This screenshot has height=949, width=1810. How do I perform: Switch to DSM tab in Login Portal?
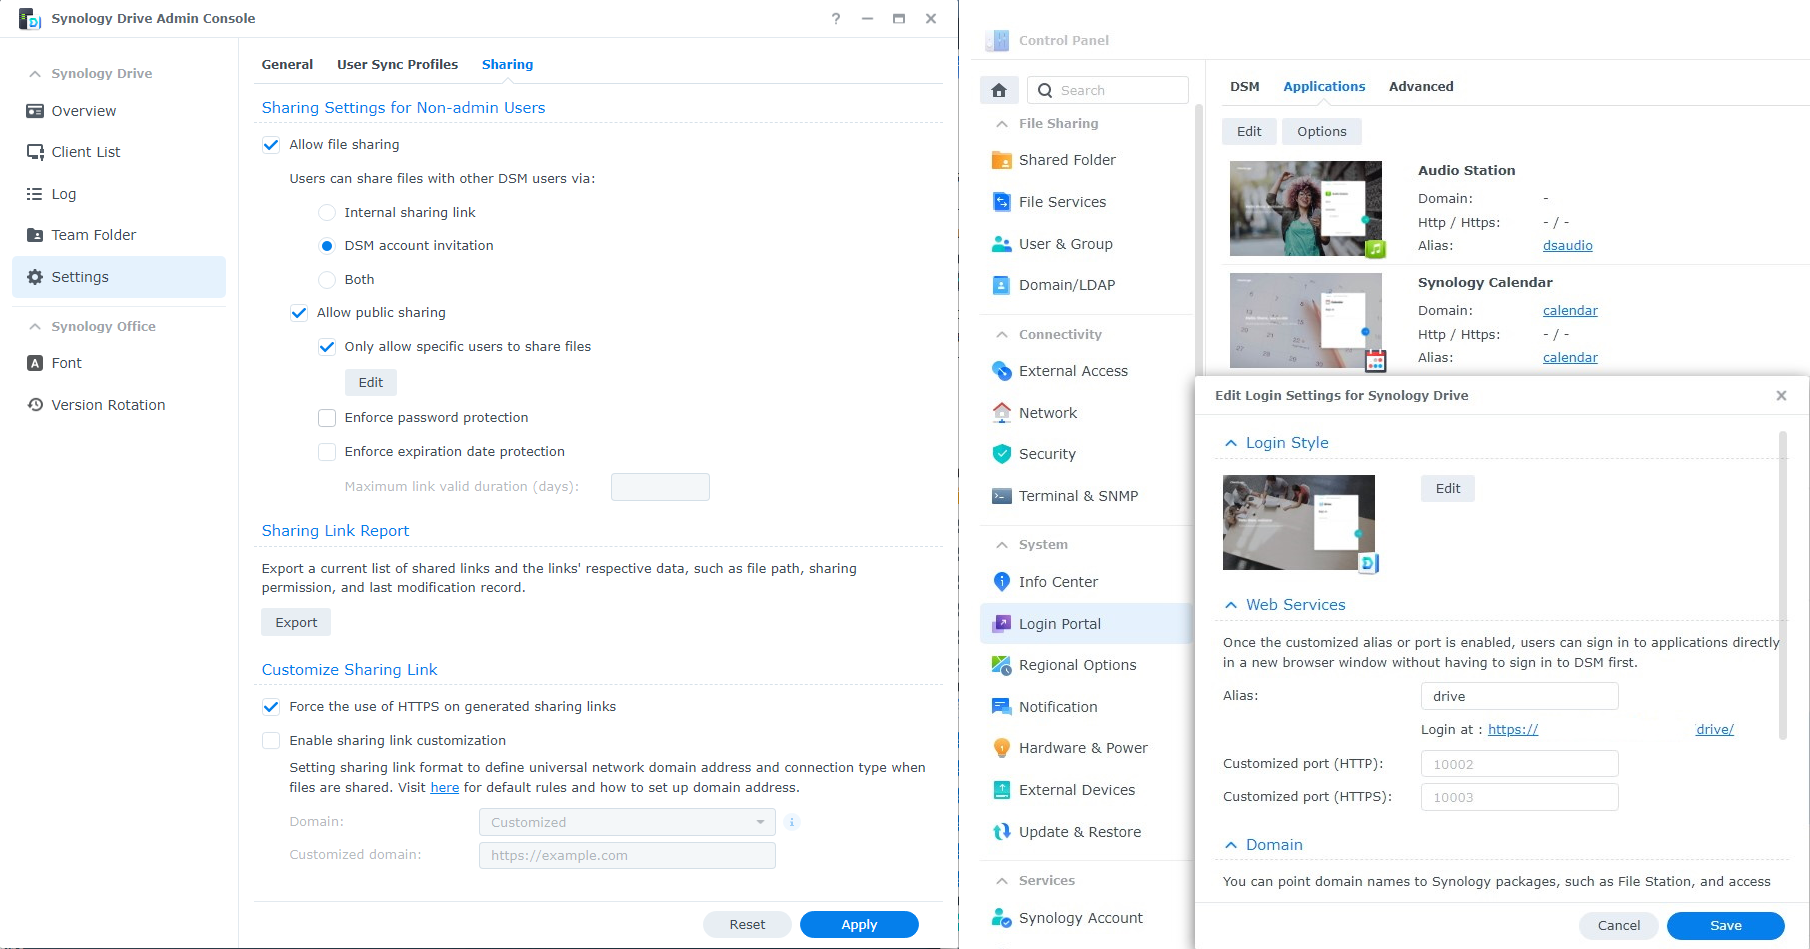click(1244, 87)
